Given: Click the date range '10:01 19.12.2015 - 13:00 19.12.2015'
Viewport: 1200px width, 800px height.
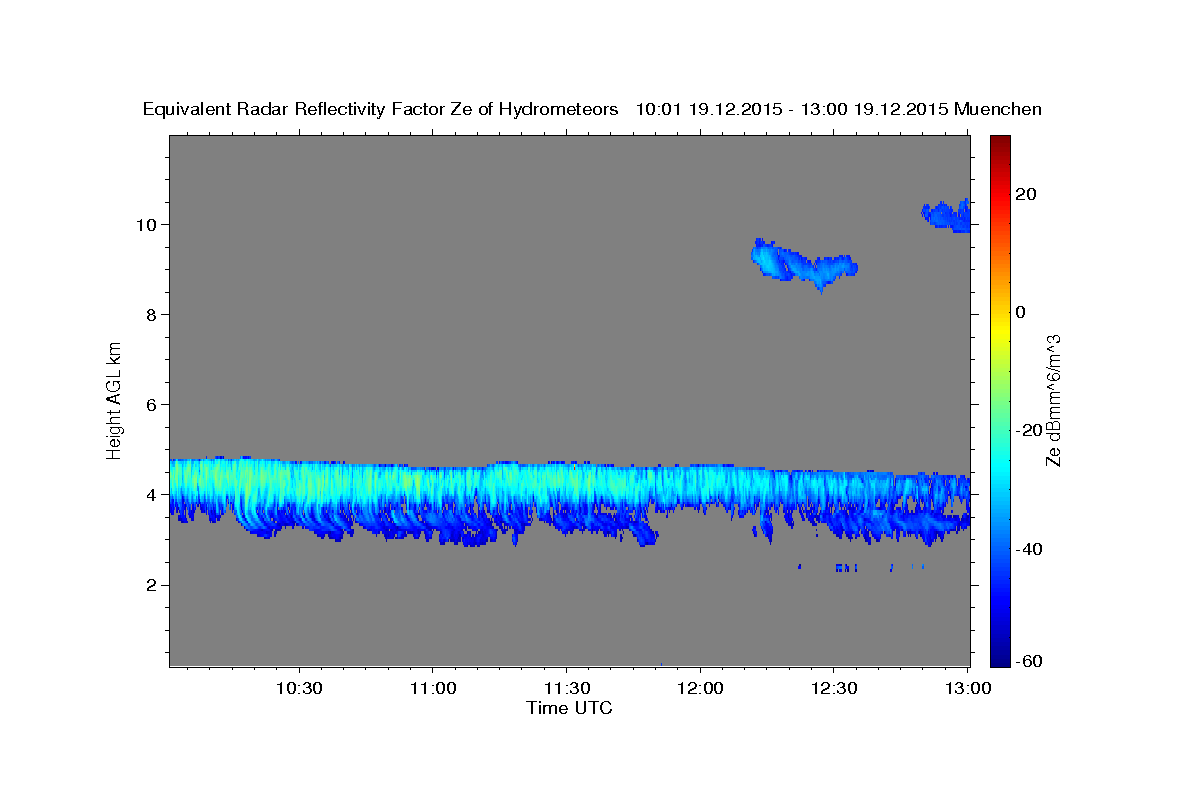Looking at the screenshot, I should click(792, 110).
